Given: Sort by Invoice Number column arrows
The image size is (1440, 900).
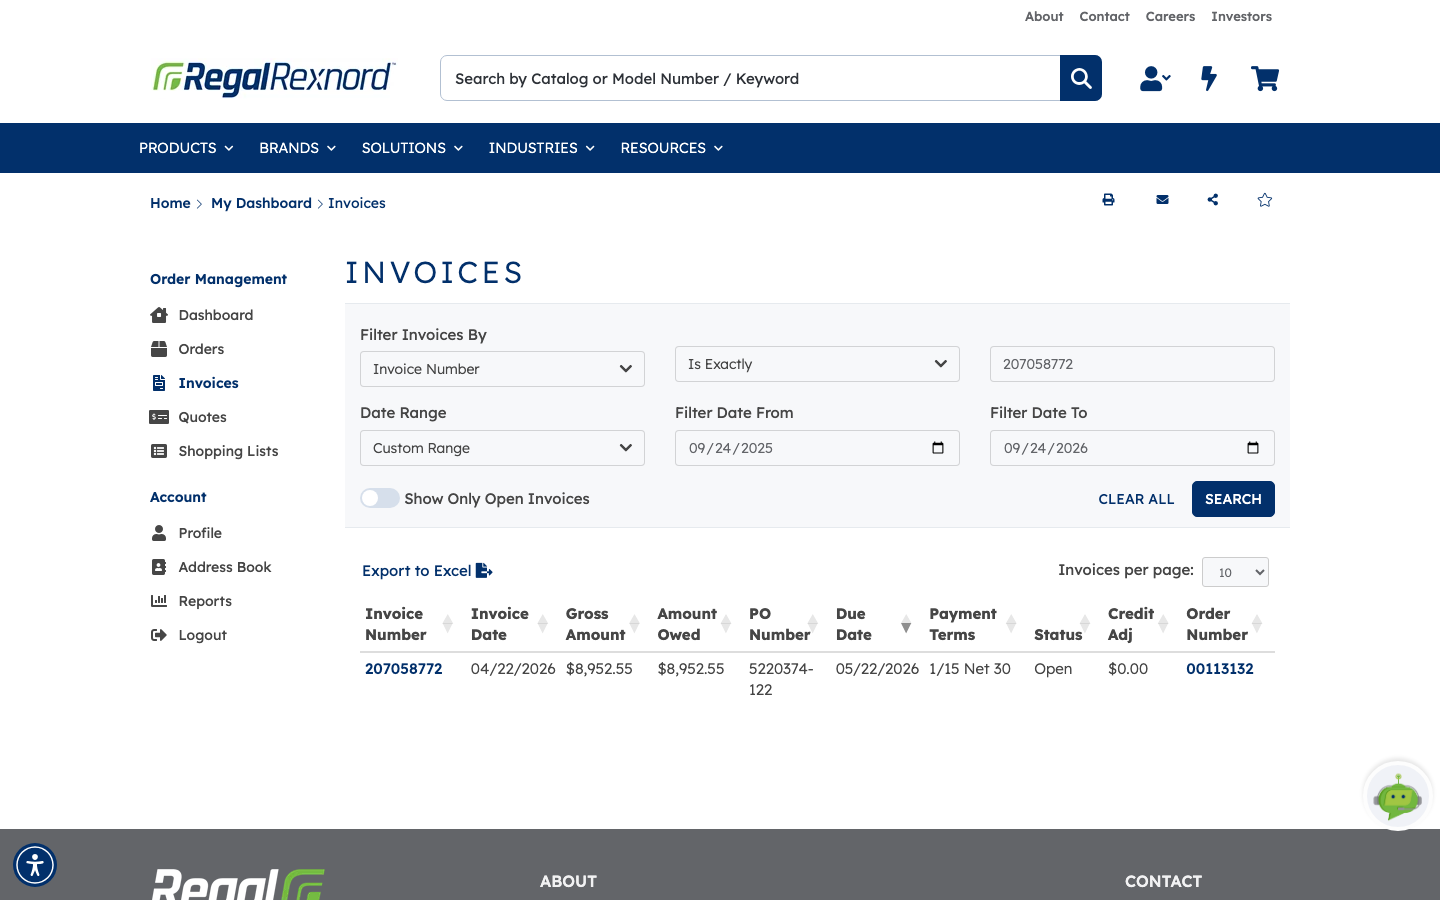Looking at the screenshot, I should click(448, 625).
